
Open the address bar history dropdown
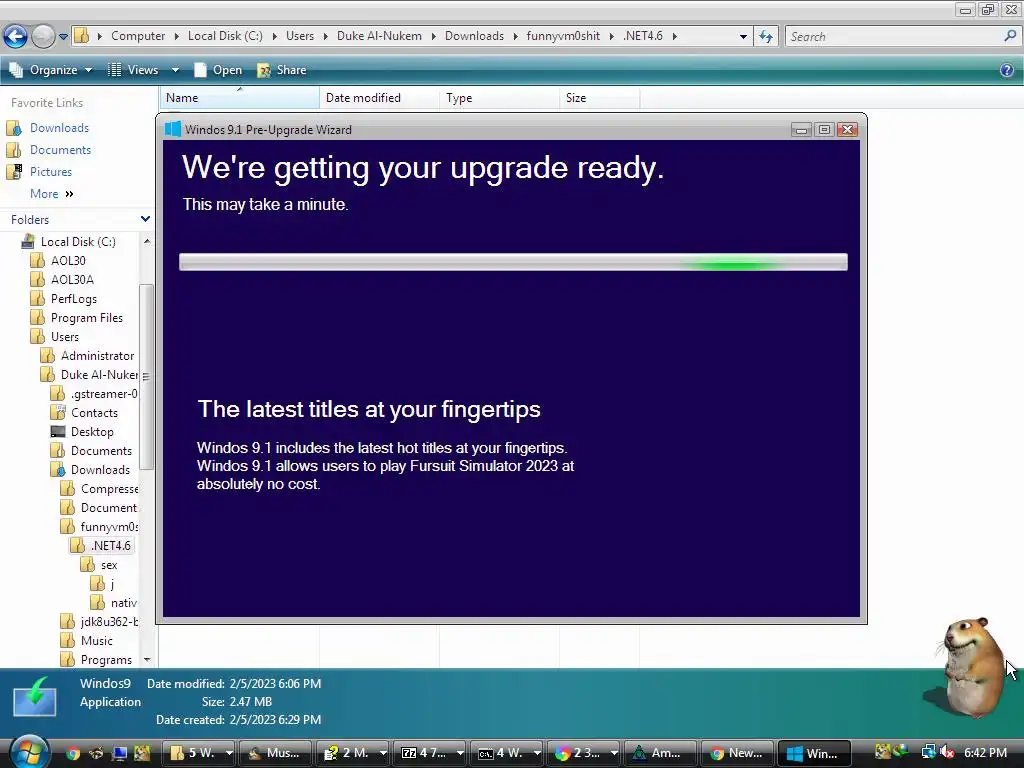743,37
